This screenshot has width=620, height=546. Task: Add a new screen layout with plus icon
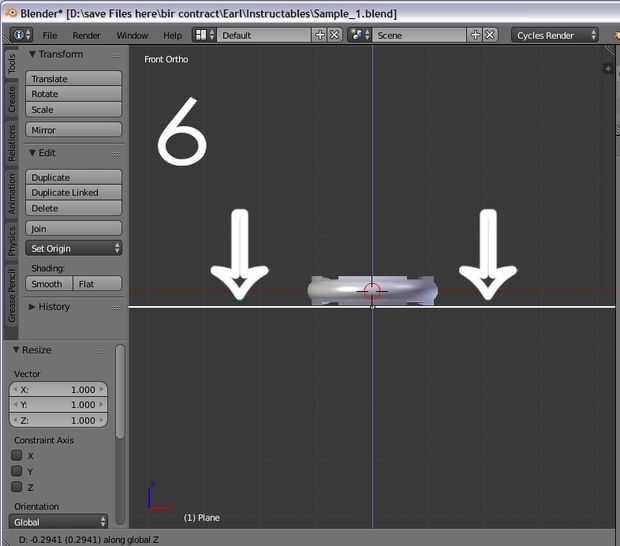[x=319, y=35]
